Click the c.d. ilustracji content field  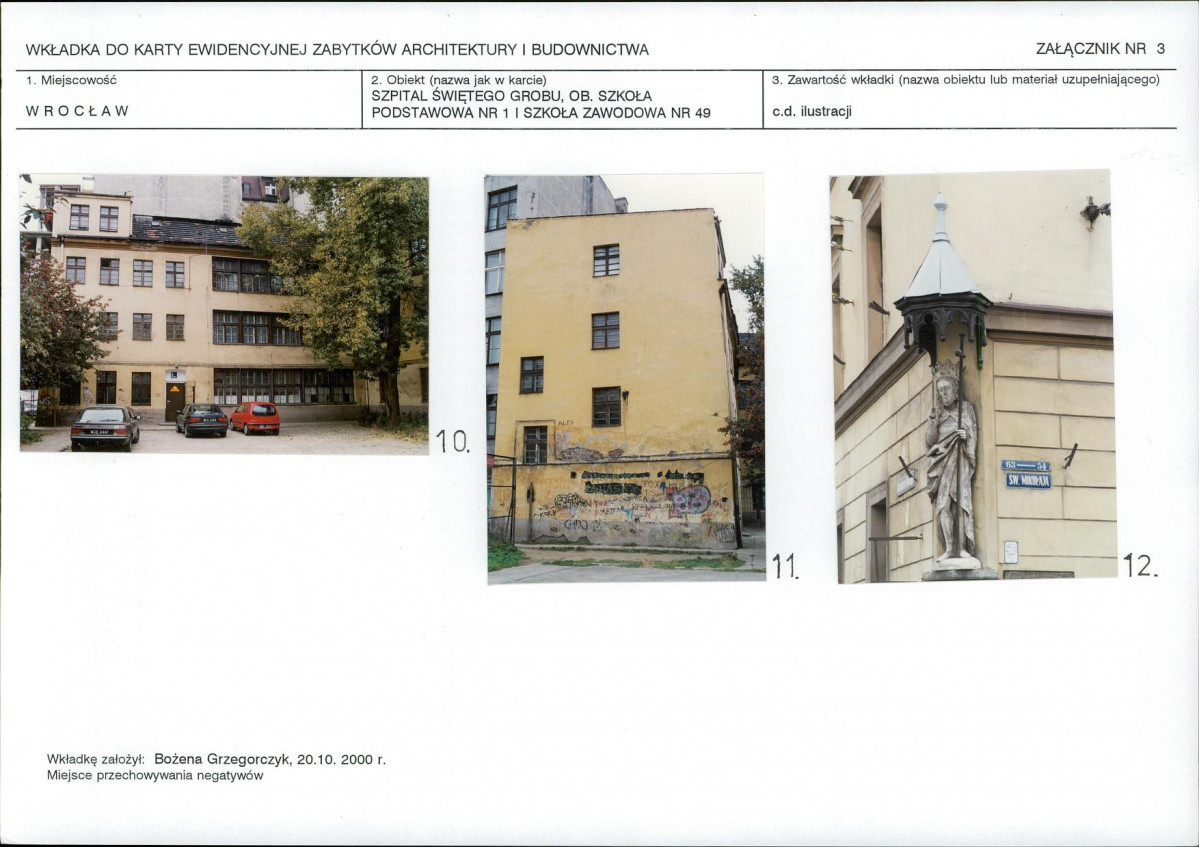(811, 112)
